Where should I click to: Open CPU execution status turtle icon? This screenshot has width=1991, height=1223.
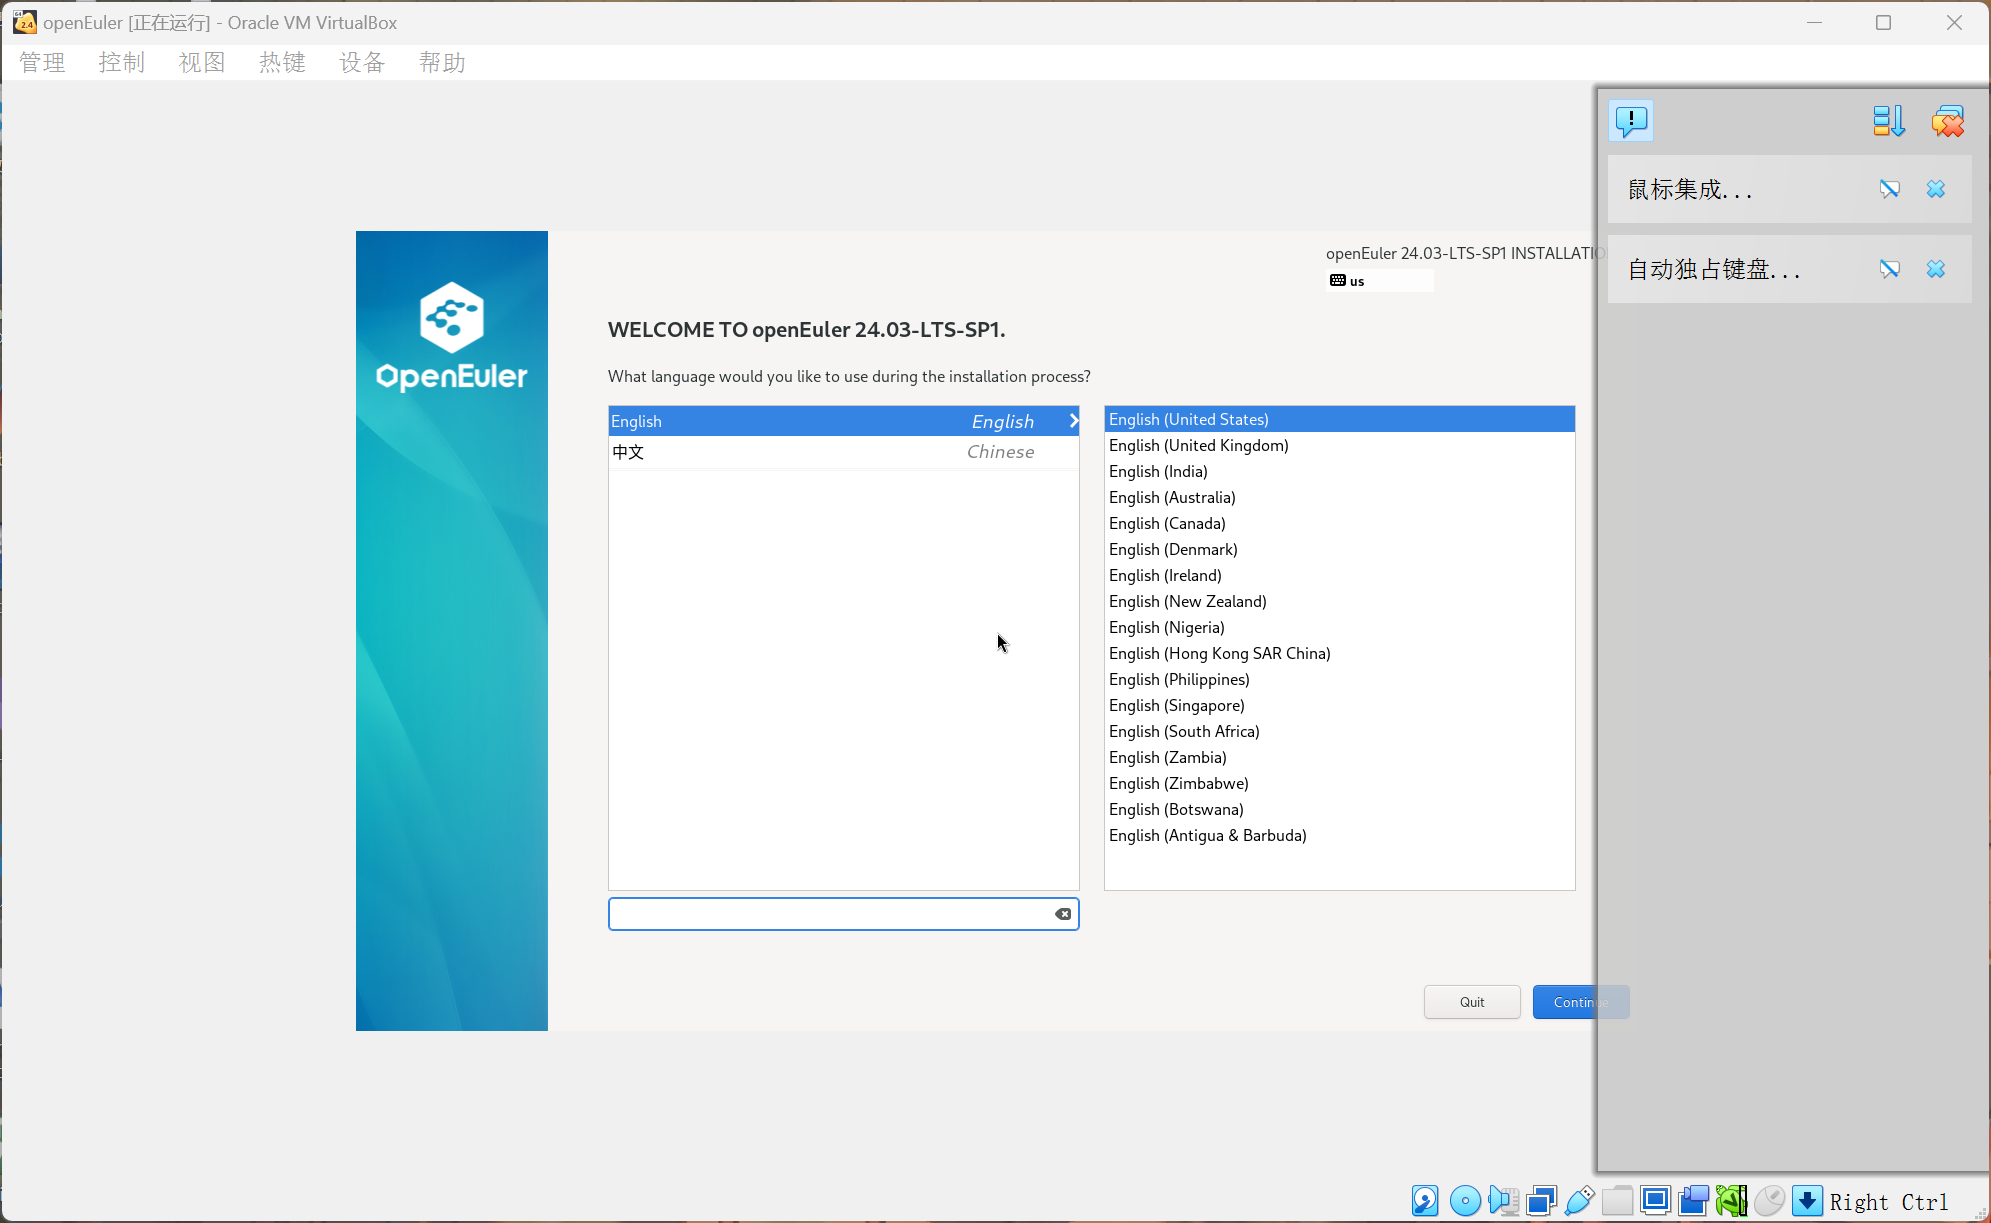click(1731, 1200)
